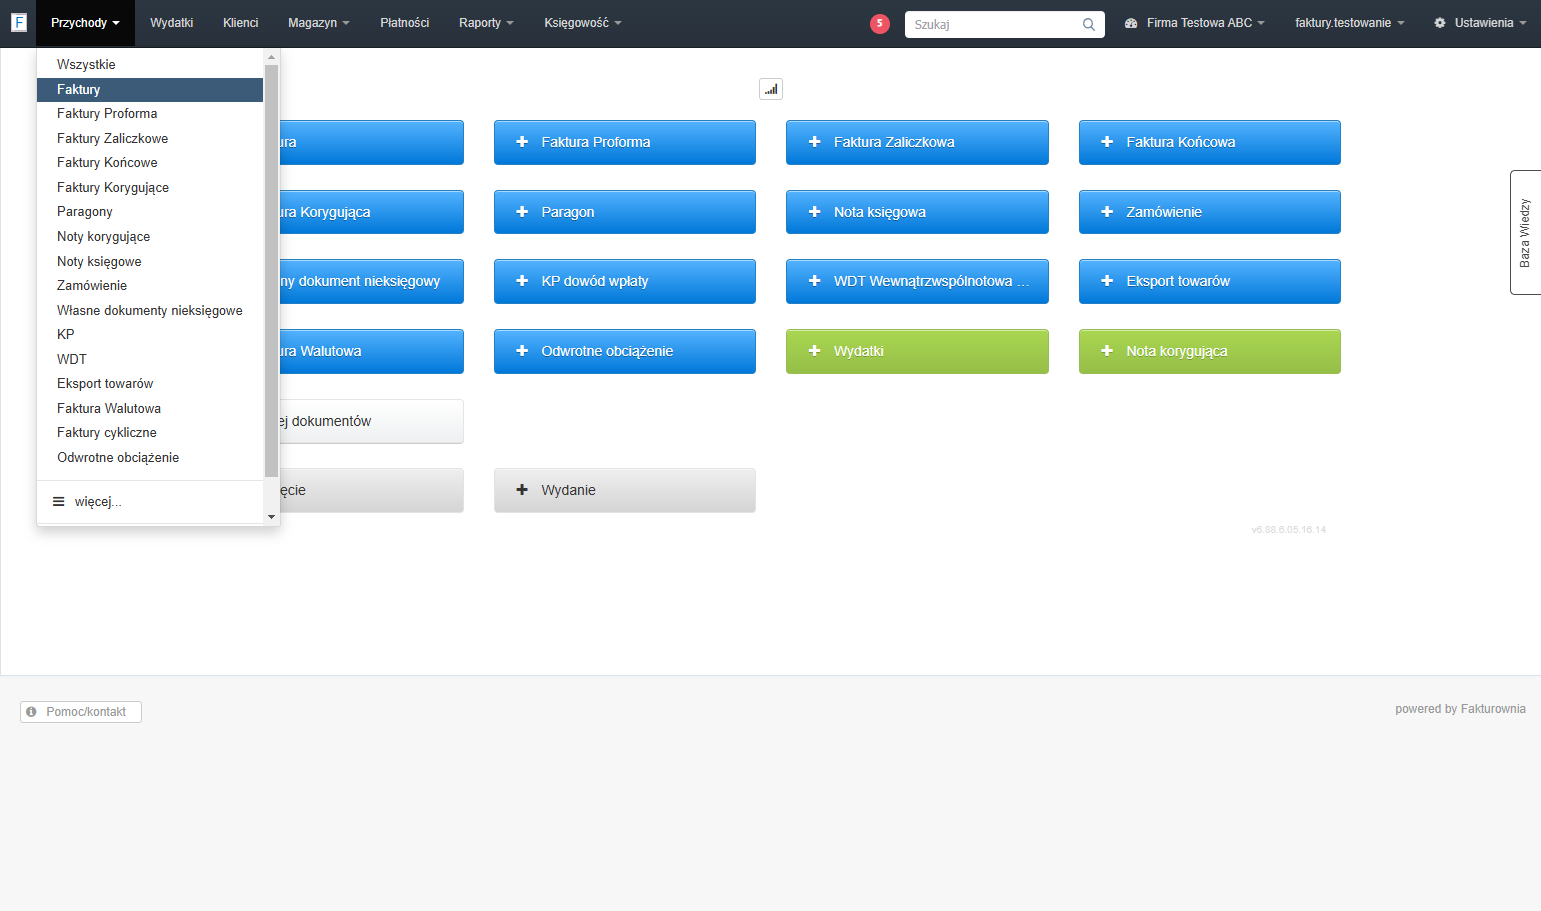Open the faktury.testowanie account dropdown
The width and height of the screenshot is (1541, 911).
click(1349, 23)
